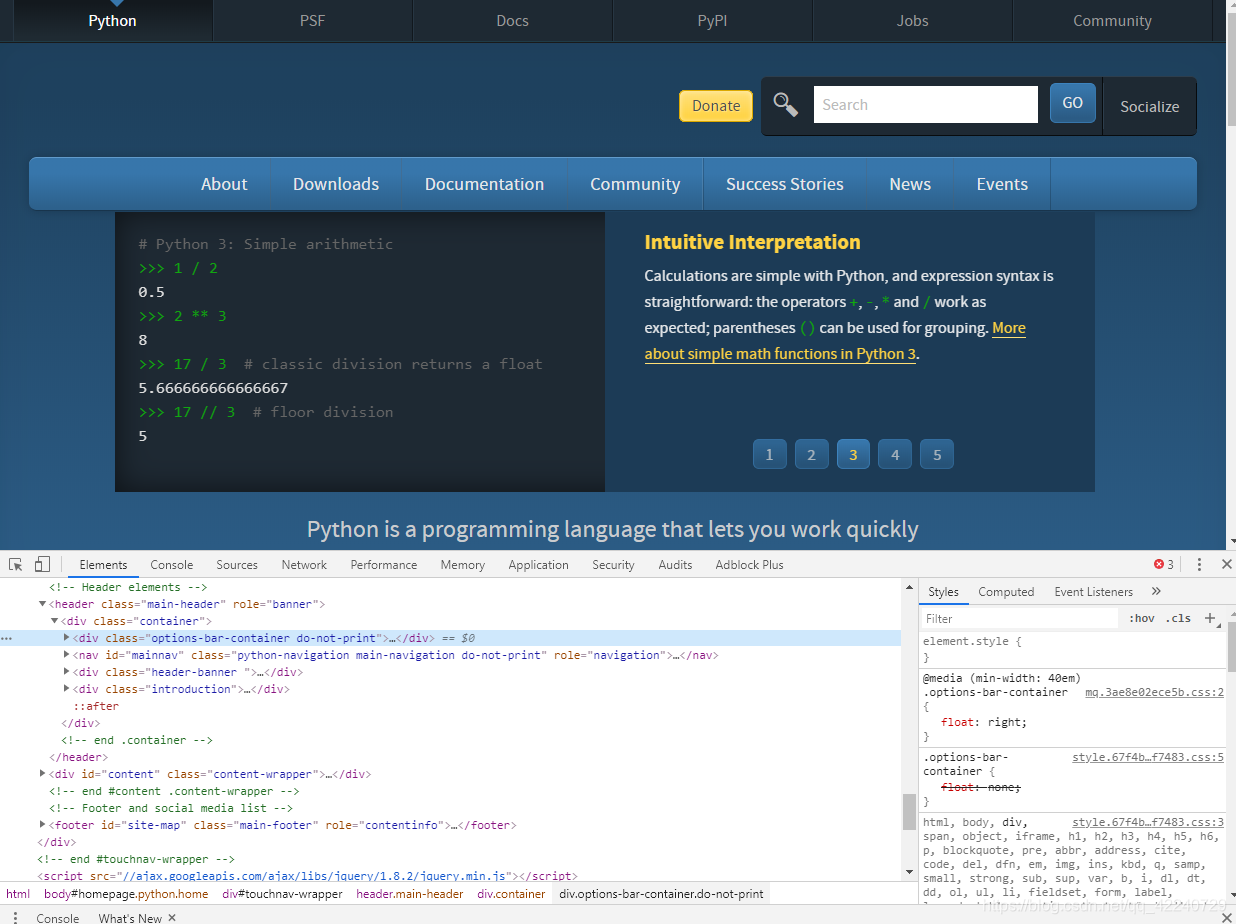
Task: Open the About navigation item
Action: click(224, 184)
